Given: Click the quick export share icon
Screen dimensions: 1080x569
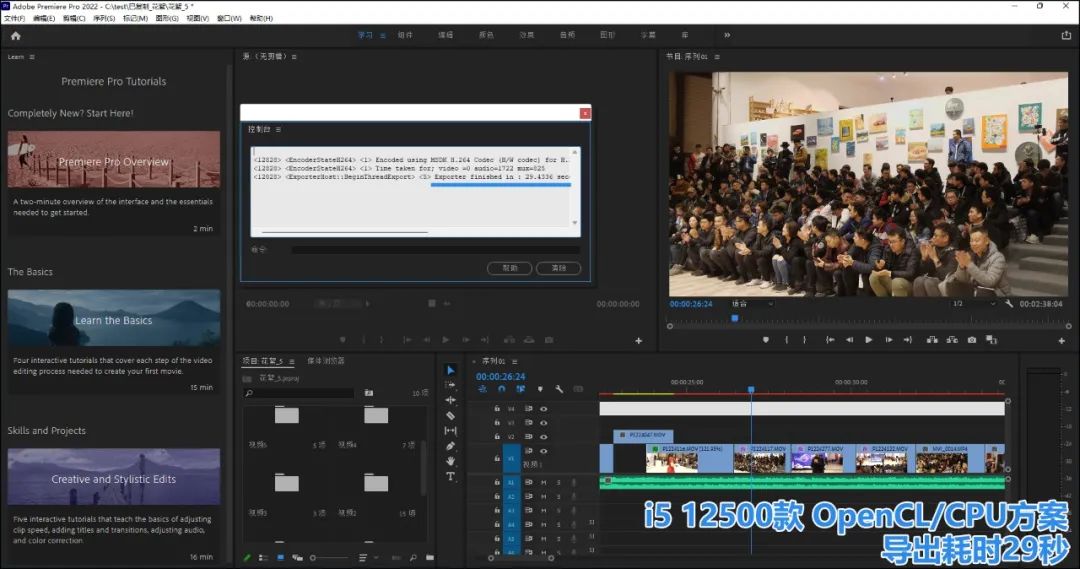Looking at the screenshot, I should [1065, 35].
